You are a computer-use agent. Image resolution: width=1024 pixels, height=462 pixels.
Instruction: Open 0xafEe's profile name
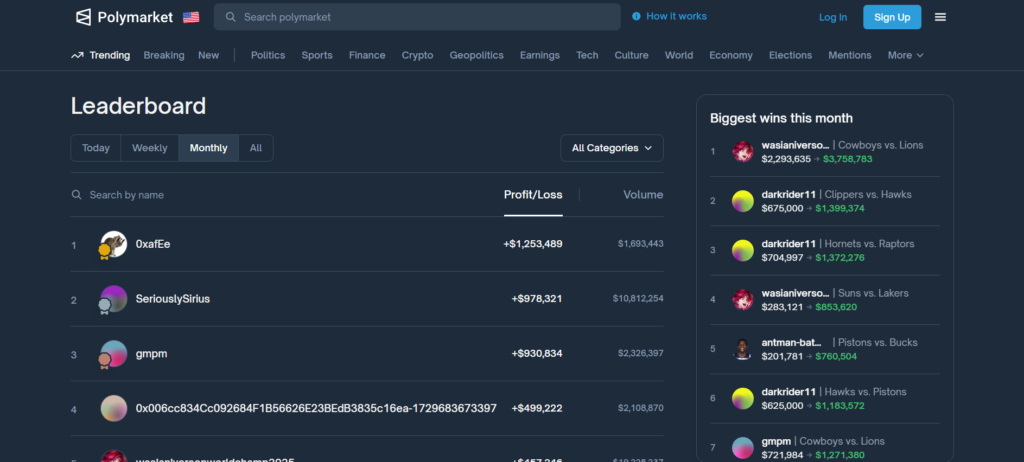coord(153,244)
